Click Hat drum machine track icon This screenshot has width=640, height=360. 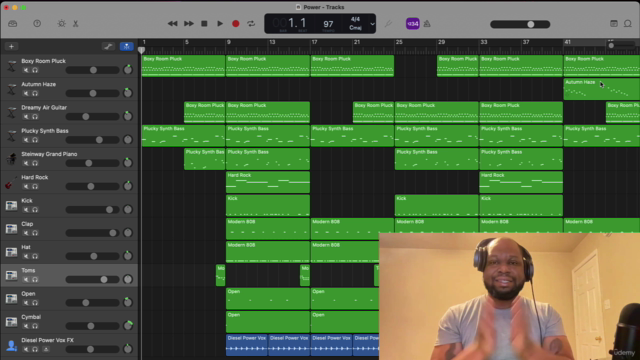11,252
